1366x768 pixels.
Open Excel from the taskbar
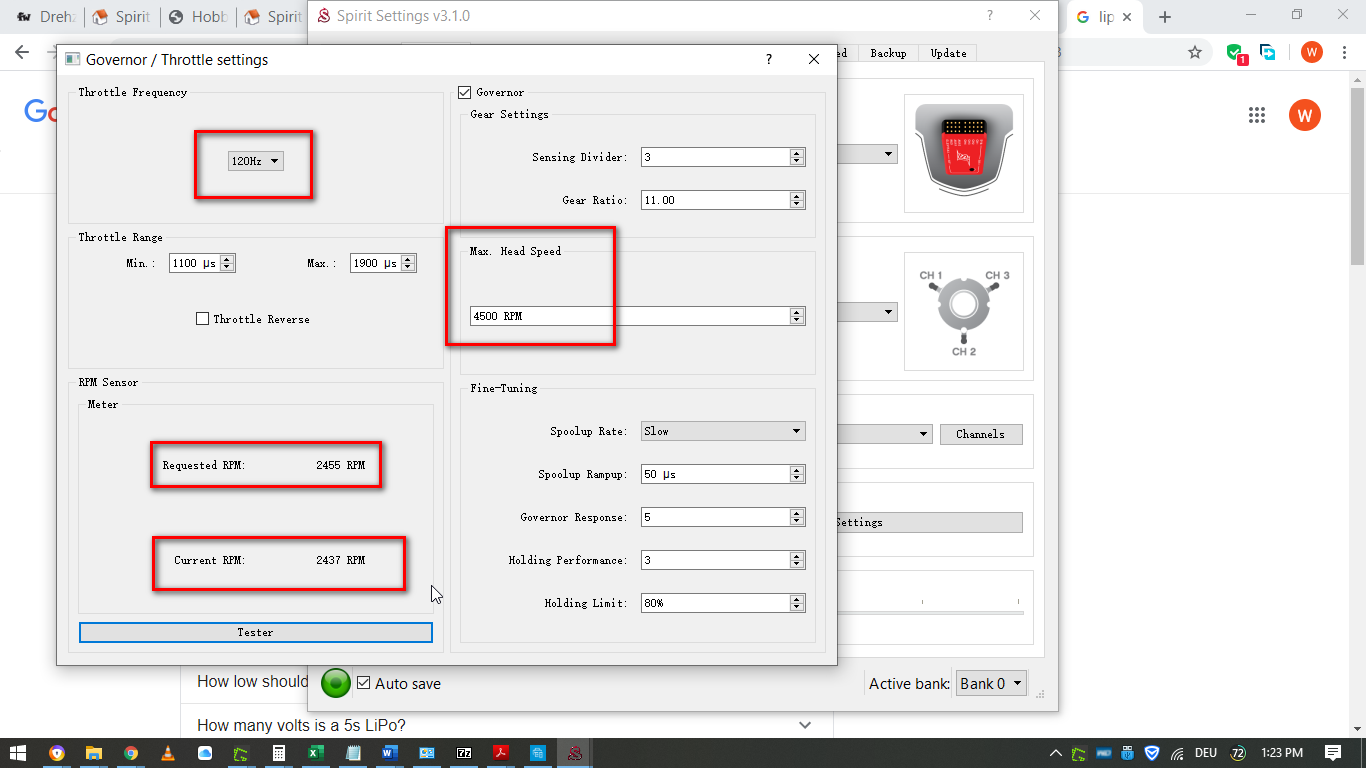[313, 753]
